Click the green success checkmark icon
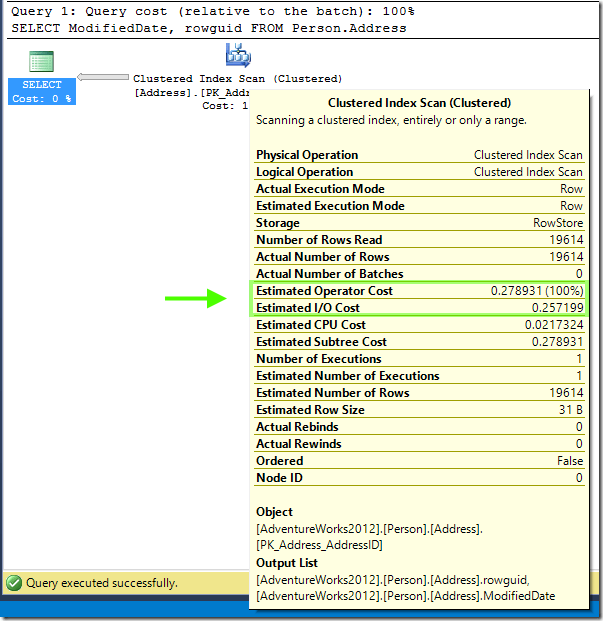The height and width of the screenshot is (621, 603). click(x=14, y=582)
